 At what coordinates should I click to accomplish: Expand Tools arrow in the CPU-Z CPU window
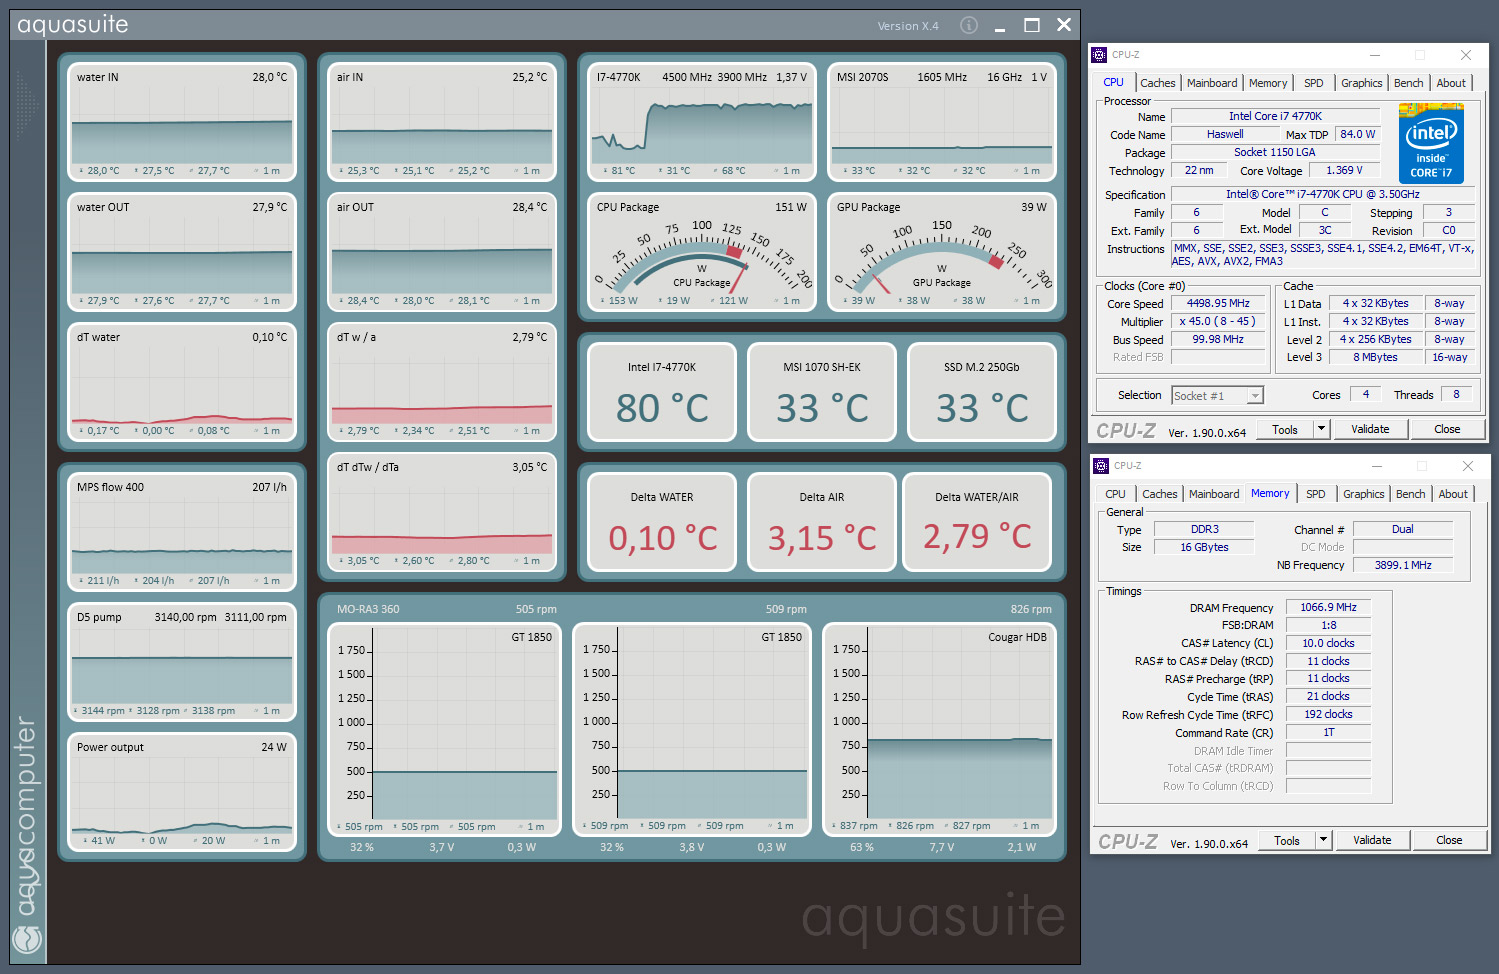pyautogui.click(x=1321, y=429)
